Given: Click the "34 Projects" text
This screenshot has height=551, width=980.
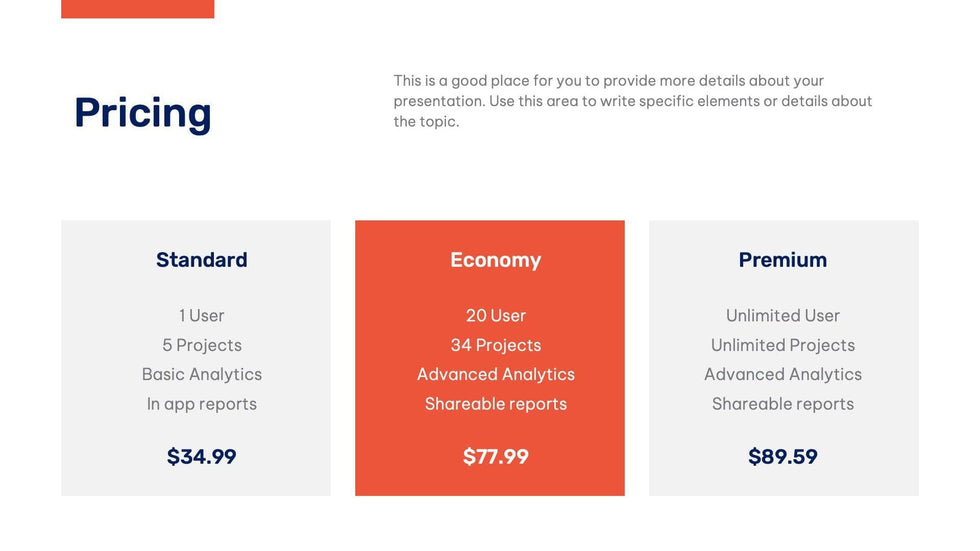Looking at the screenshot, I should [x=495, y=345].
